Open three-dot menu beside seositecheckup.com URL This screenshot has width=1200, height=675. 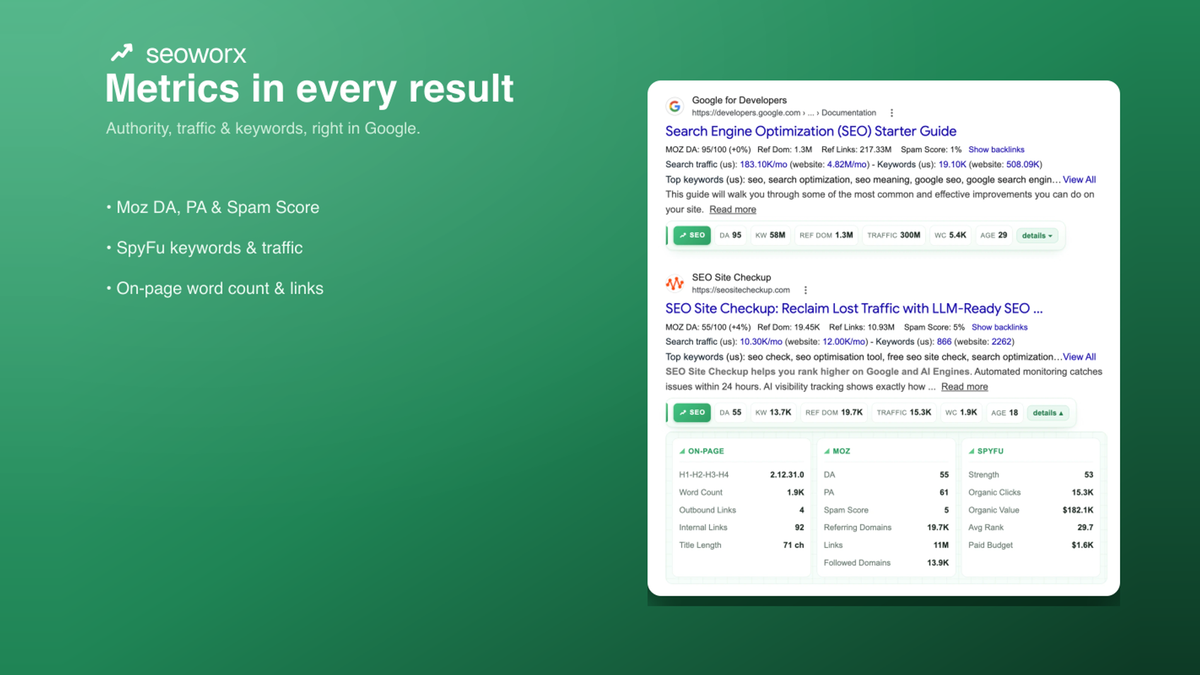806,290
